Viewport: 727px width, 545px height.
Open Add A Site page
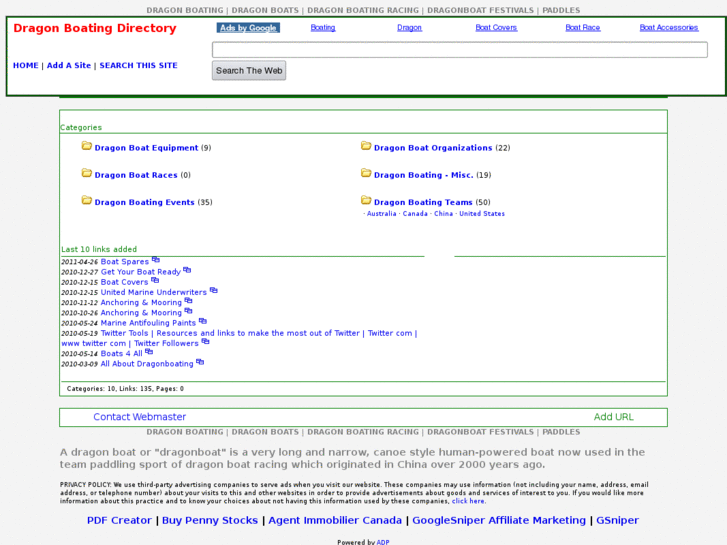pyautogui.click(x=69, y=65)
